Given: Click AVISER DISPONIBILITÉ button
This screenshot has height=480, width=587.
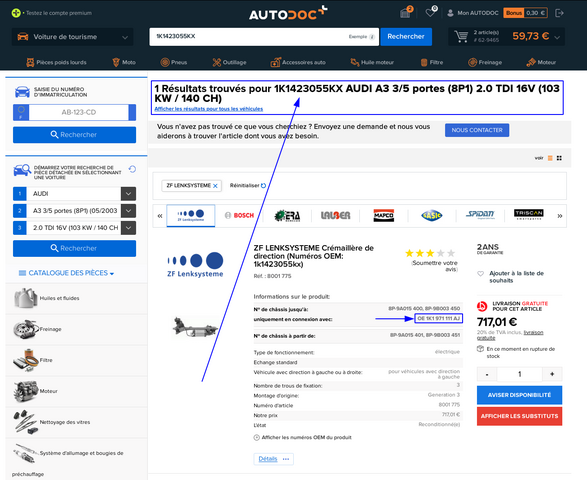Looking at the screenshot, I should coord(519,395).
